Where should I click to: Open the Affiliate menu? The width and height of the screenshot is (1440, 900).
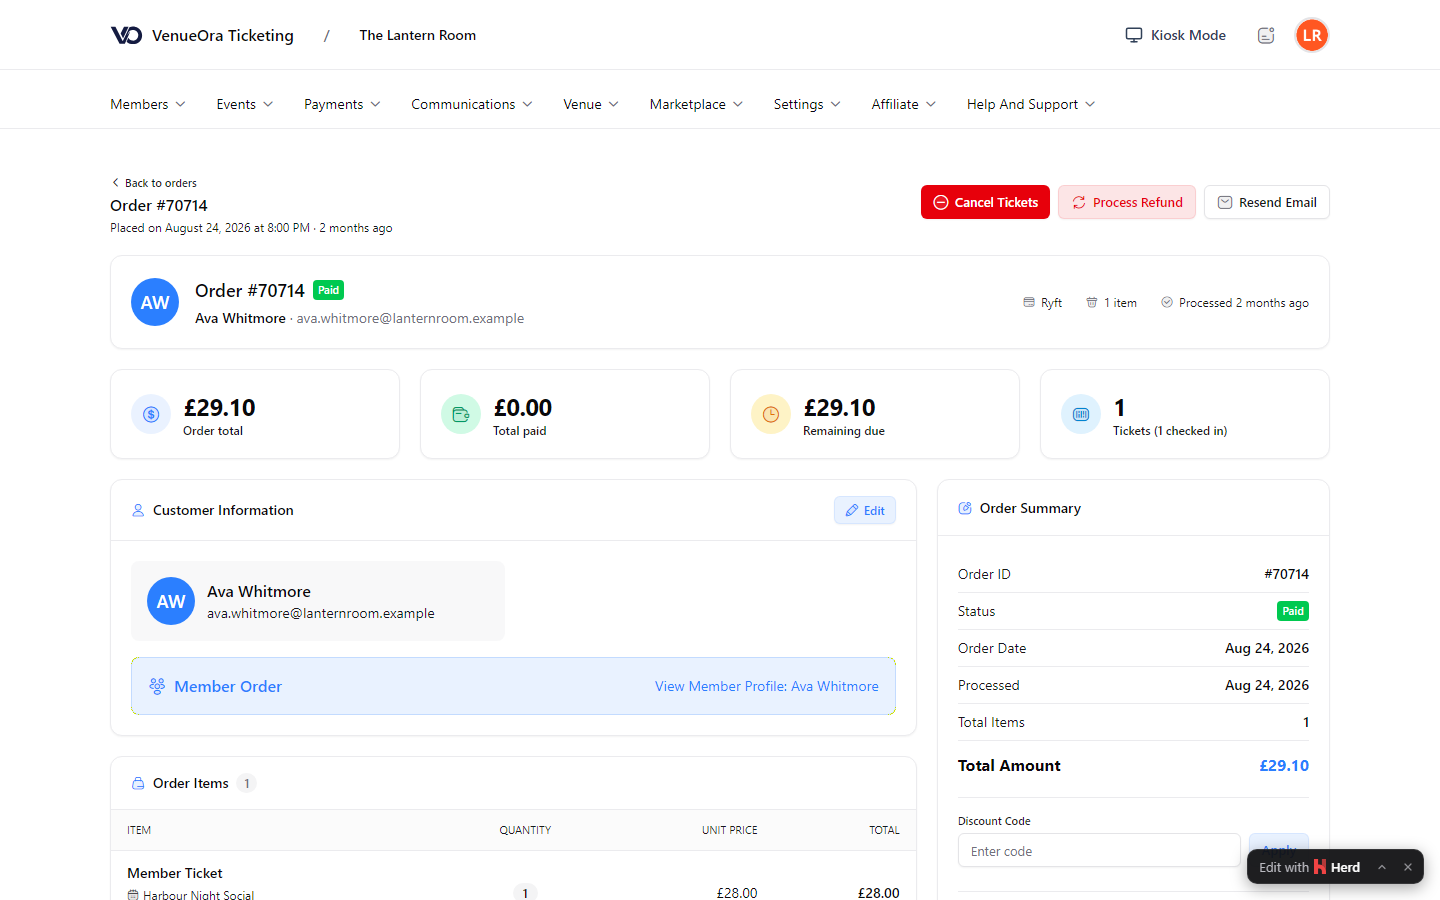coord(904,104)
